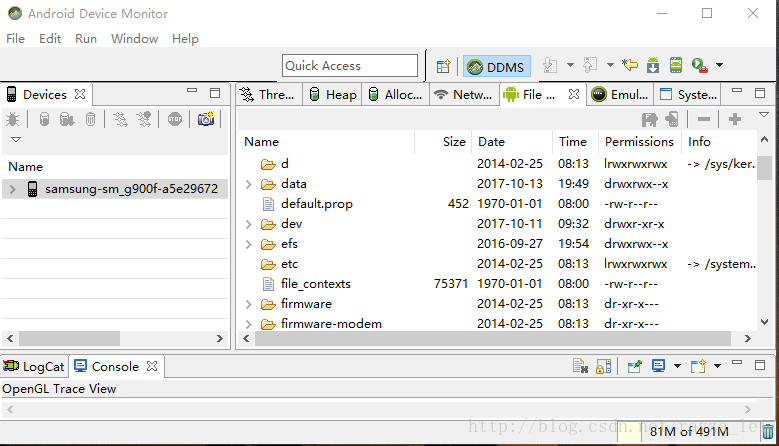Expand the firmware folder
Viewport: 779px width, 446px height.
point(248,304)
